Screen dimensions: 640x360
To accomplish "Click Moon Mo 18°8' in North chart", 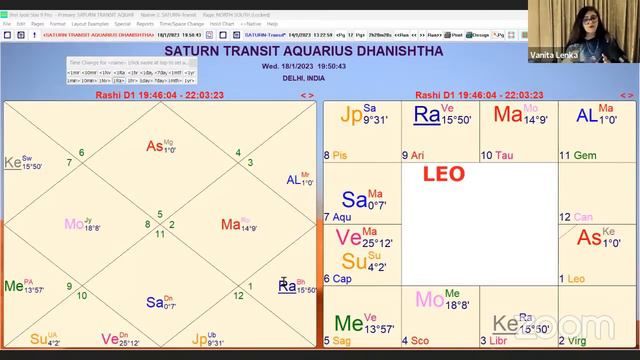I will tap(82, 224).
